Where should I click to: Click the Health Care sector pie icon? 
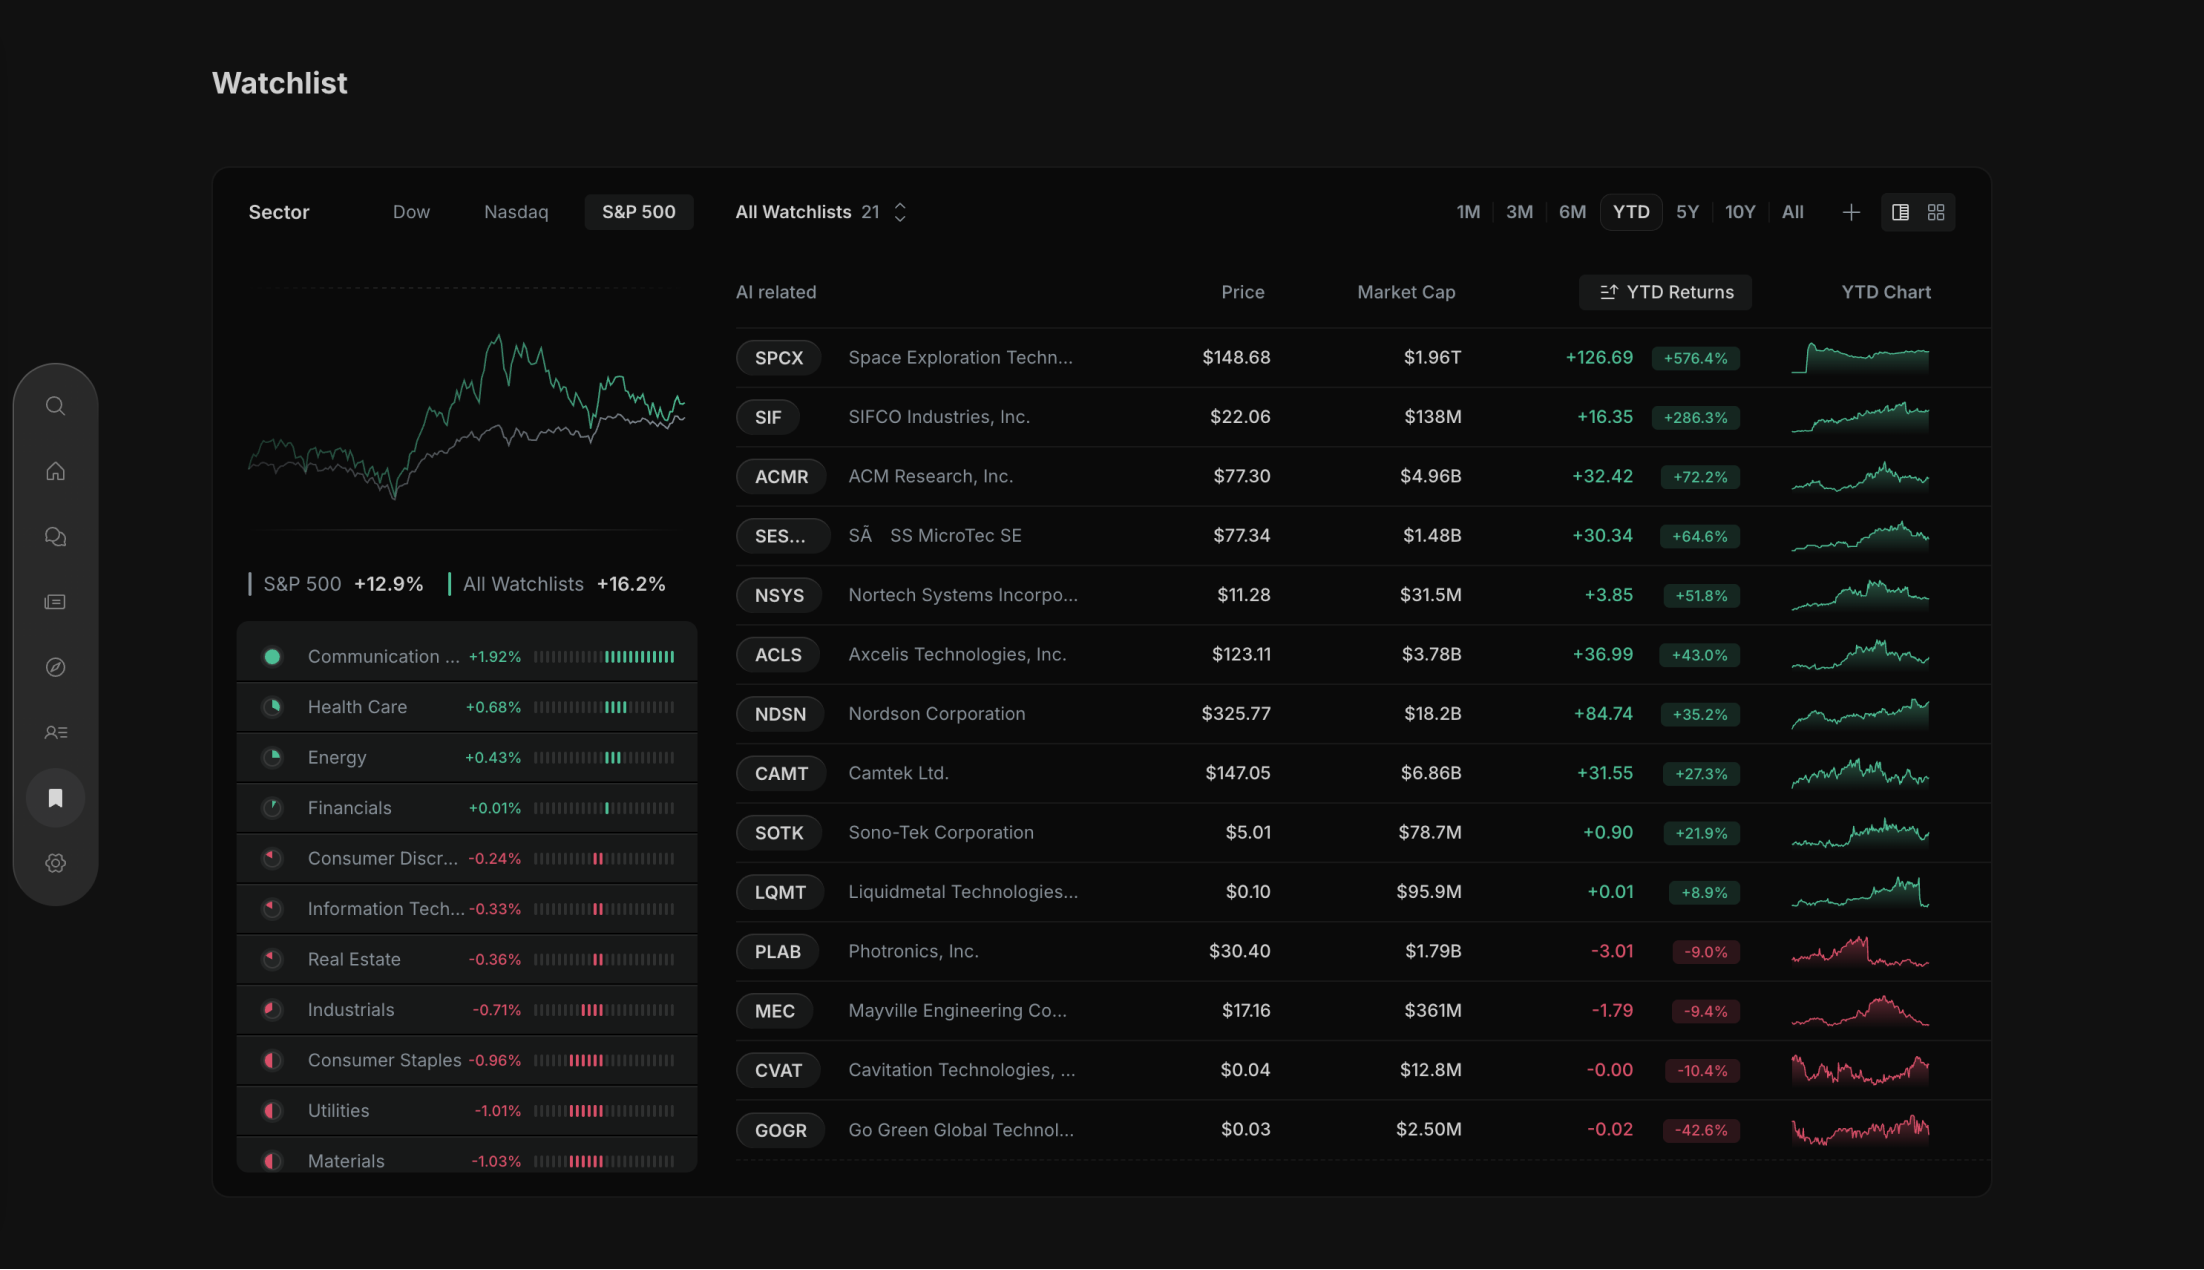click(x=272, y=707)
